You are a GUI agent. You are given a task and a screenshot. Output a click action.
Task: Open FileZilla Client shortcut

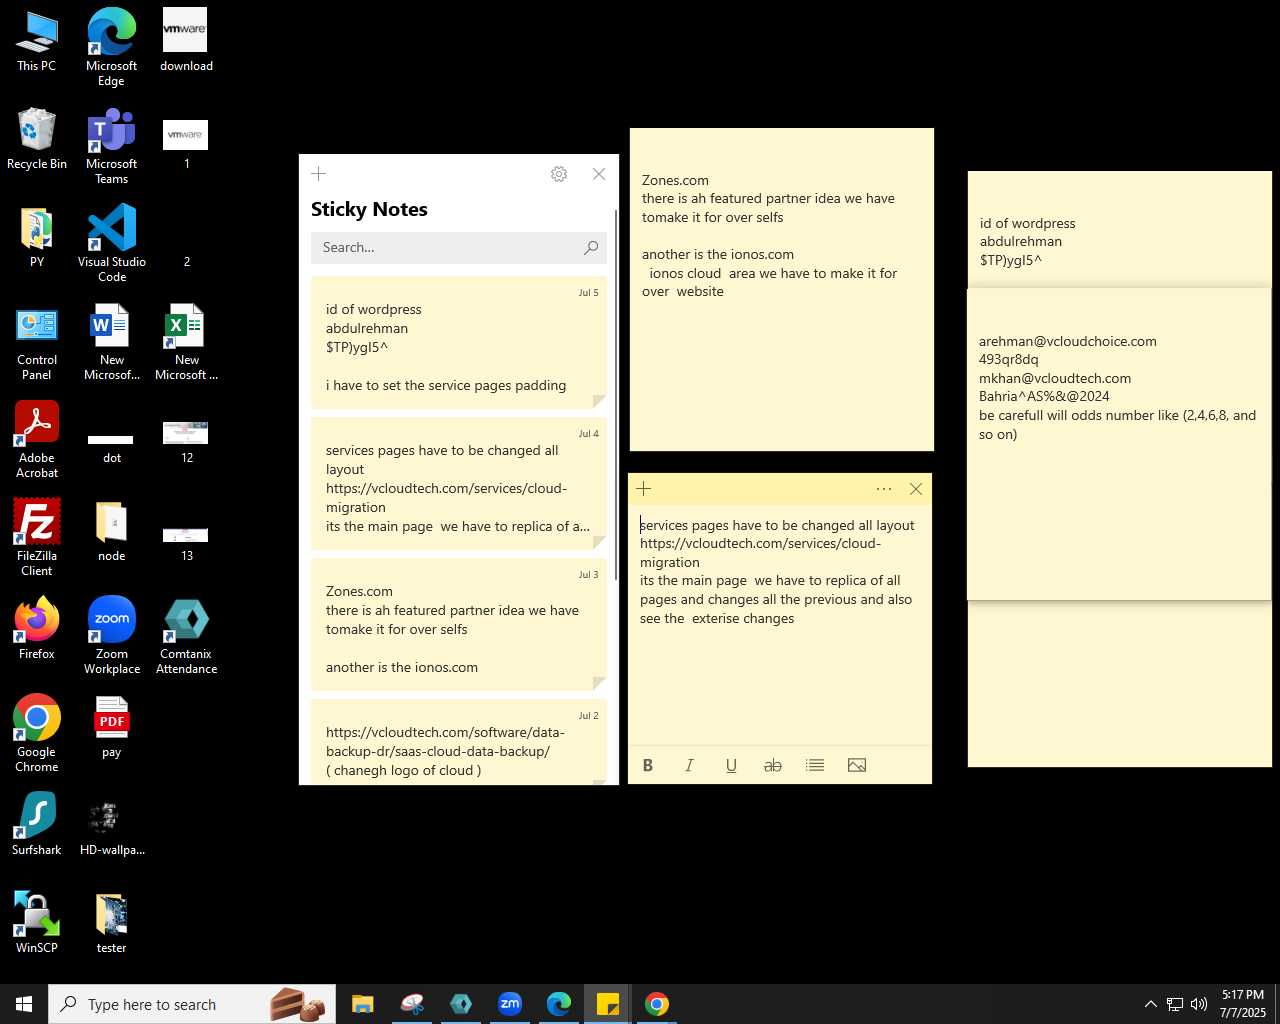click(x=37, y=537)
